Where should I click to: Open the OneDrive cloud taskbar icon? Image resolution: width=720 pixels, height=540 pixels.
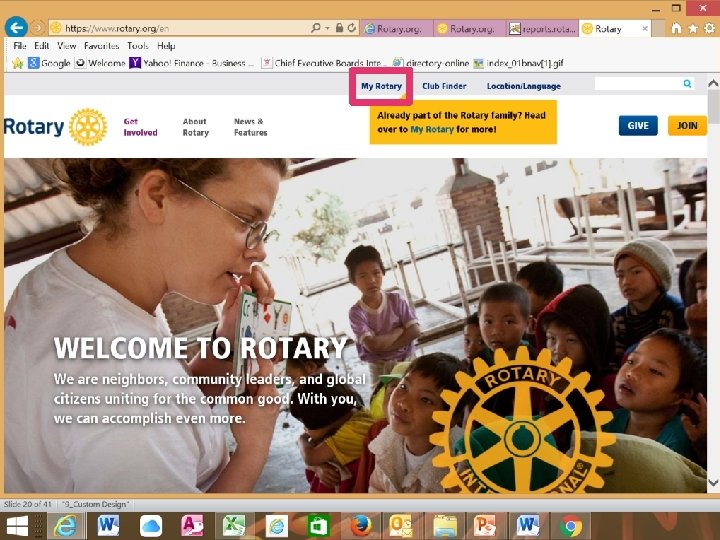pos(151,526)
